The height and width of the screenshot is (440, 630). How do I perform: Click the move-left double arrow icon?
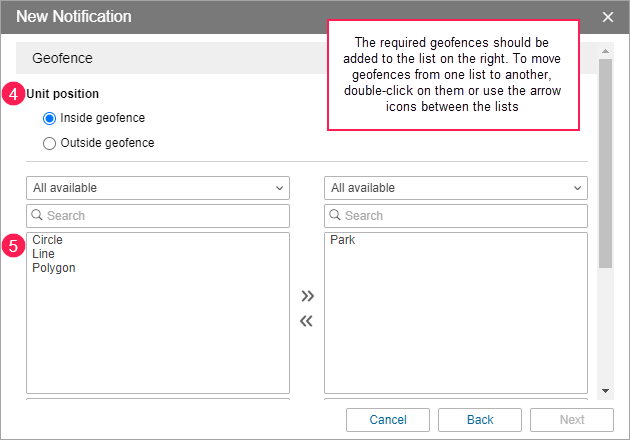coord(307,321)
